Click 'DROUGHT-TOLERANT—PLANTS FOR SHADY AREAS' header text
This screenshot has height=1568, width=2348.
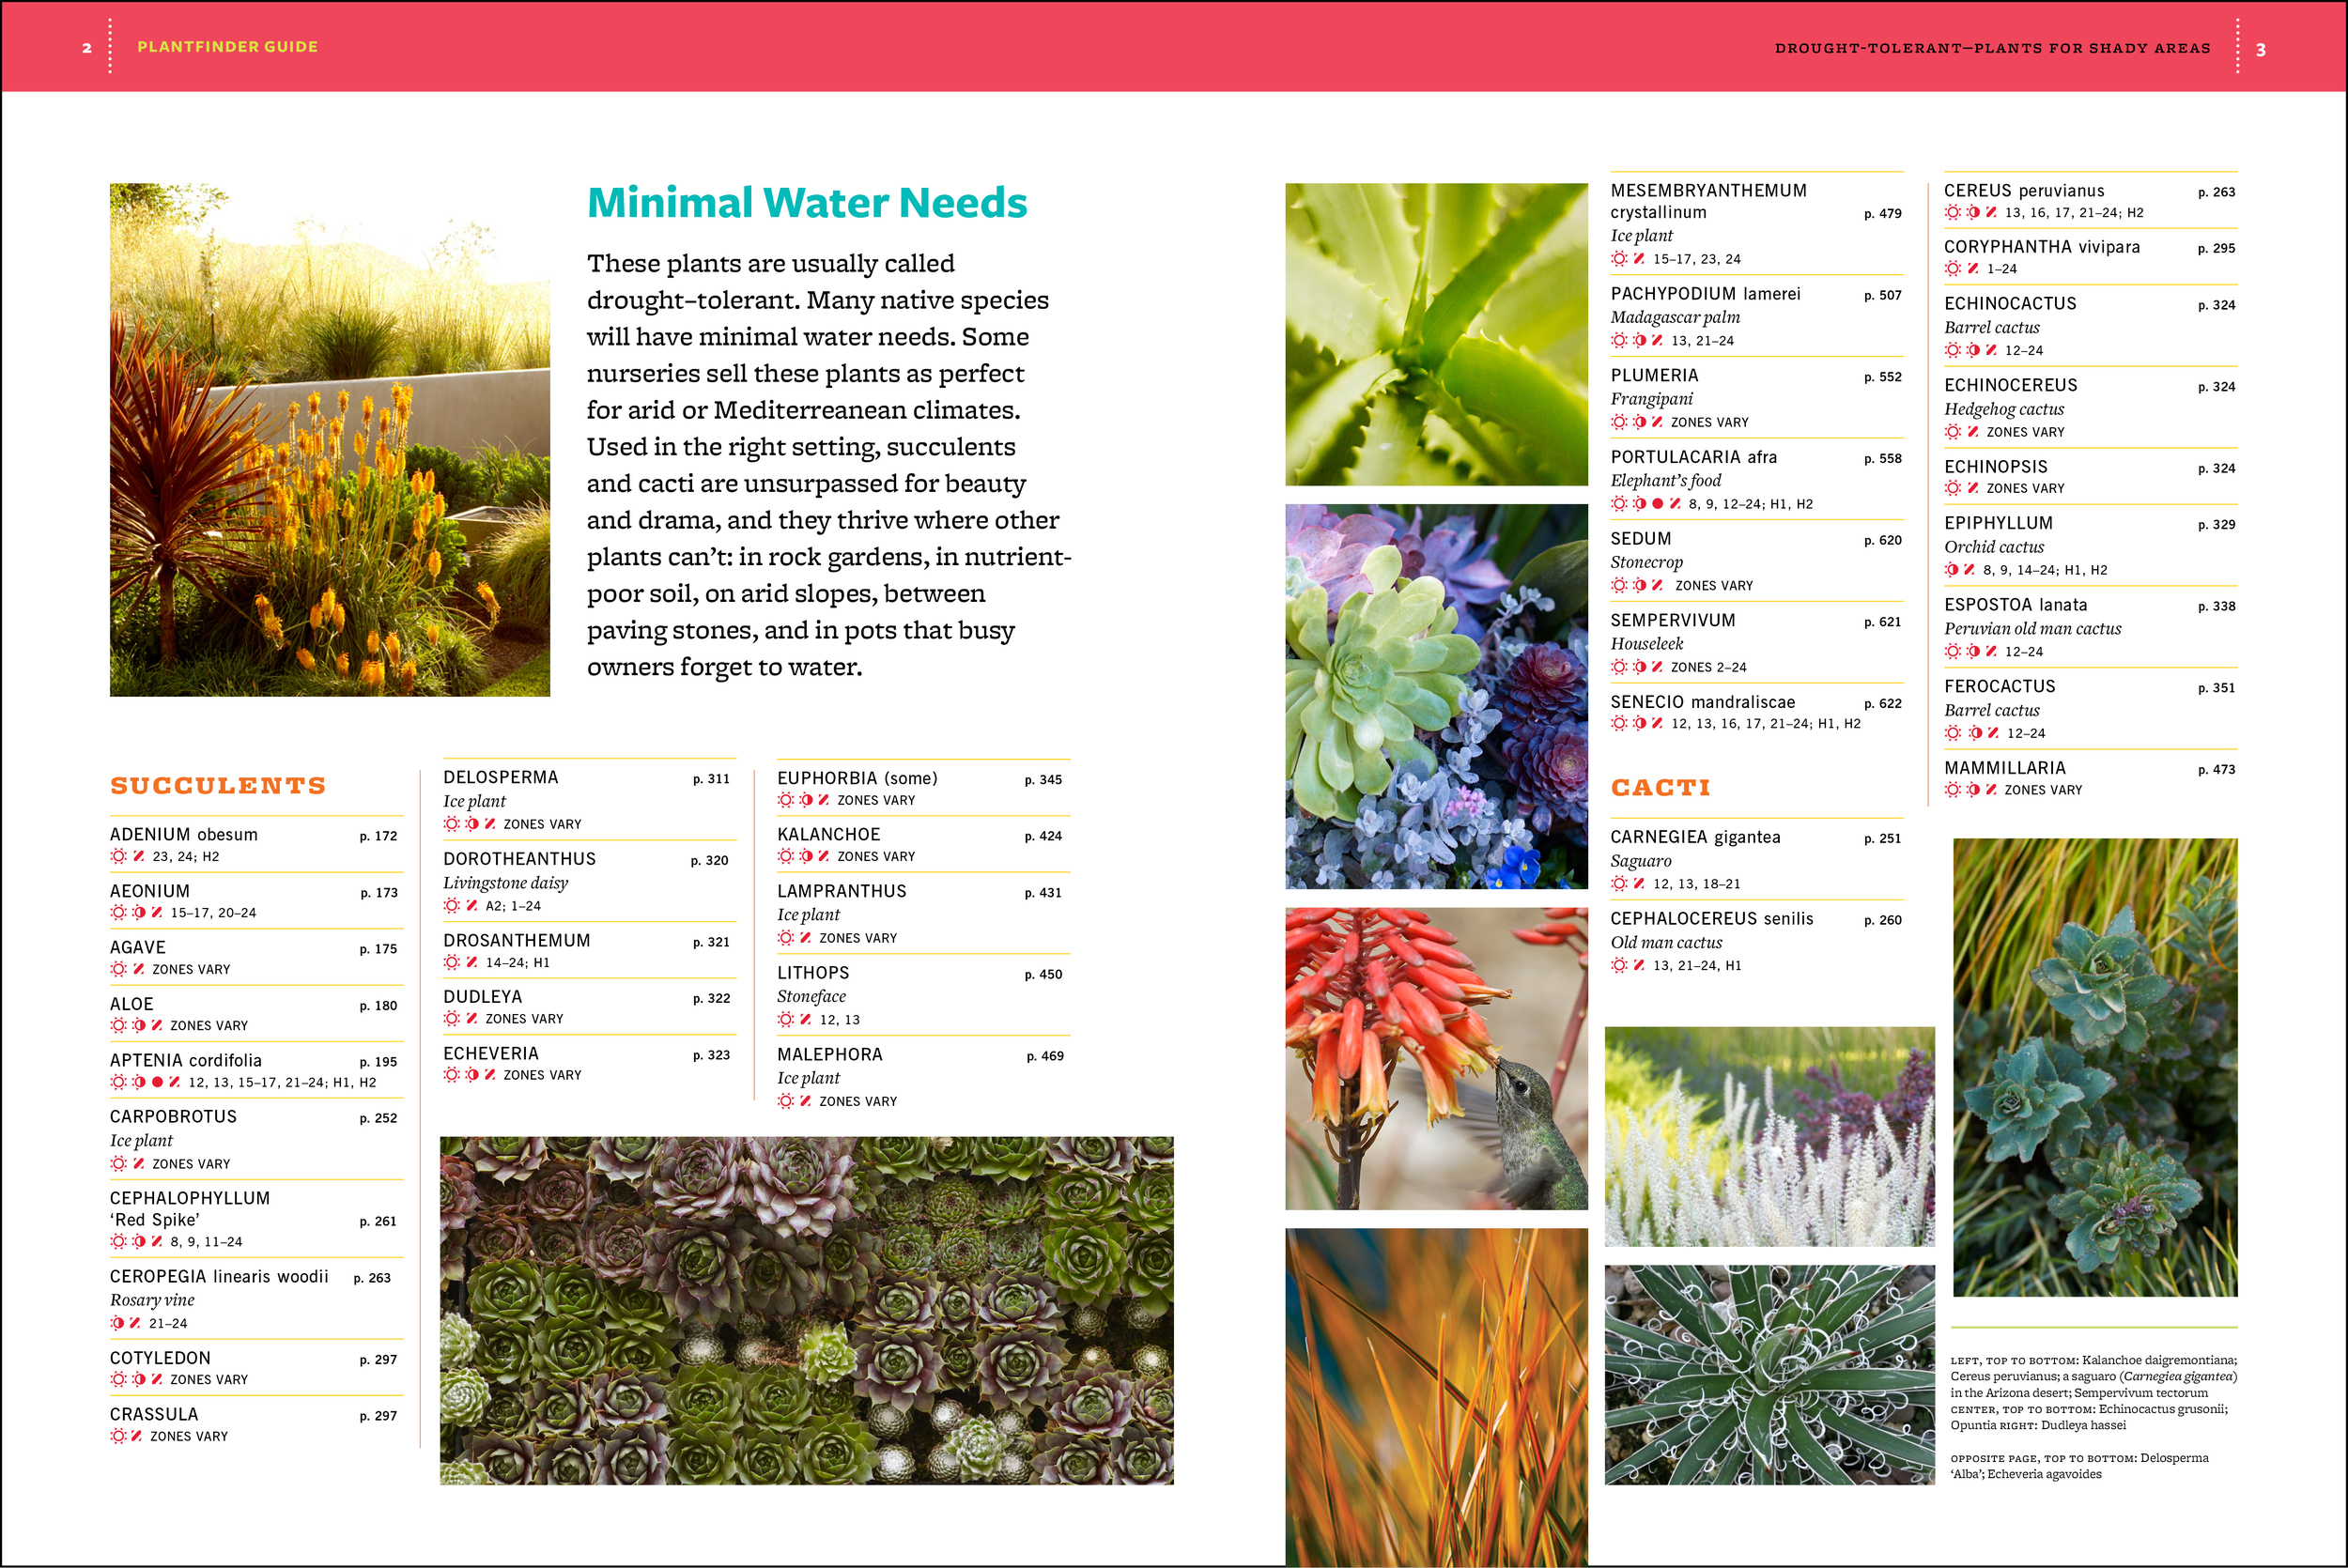point(1993,48)
